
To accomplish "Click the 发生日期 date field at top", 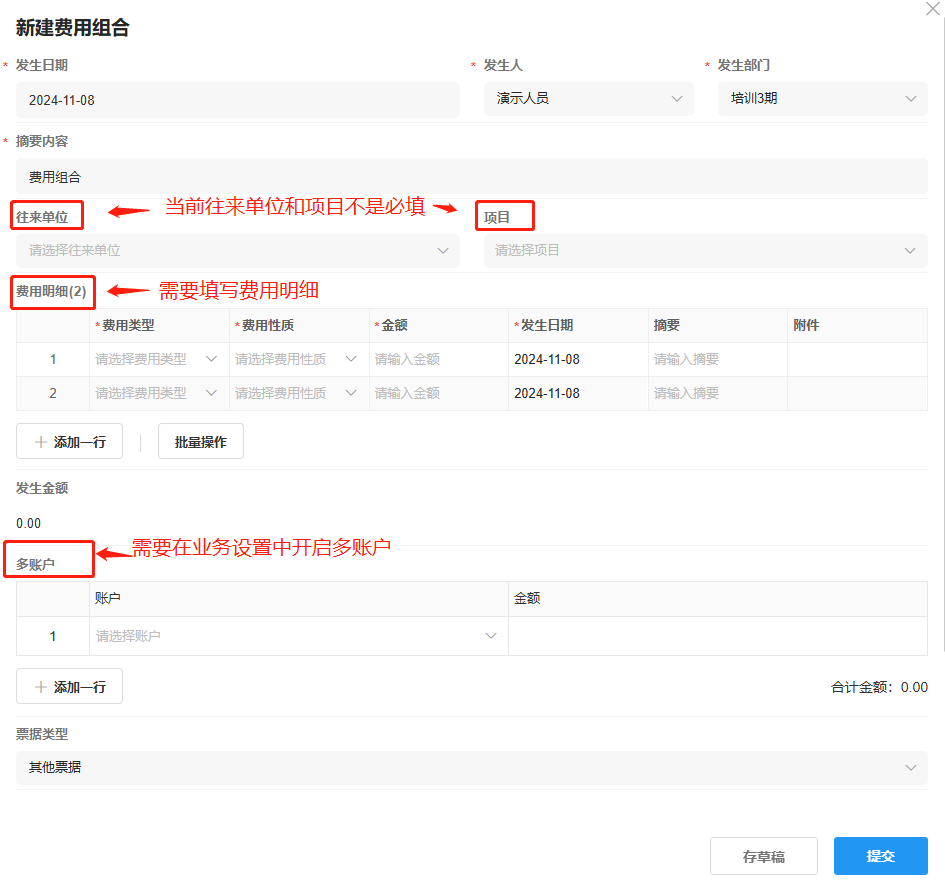I will 237,100.
